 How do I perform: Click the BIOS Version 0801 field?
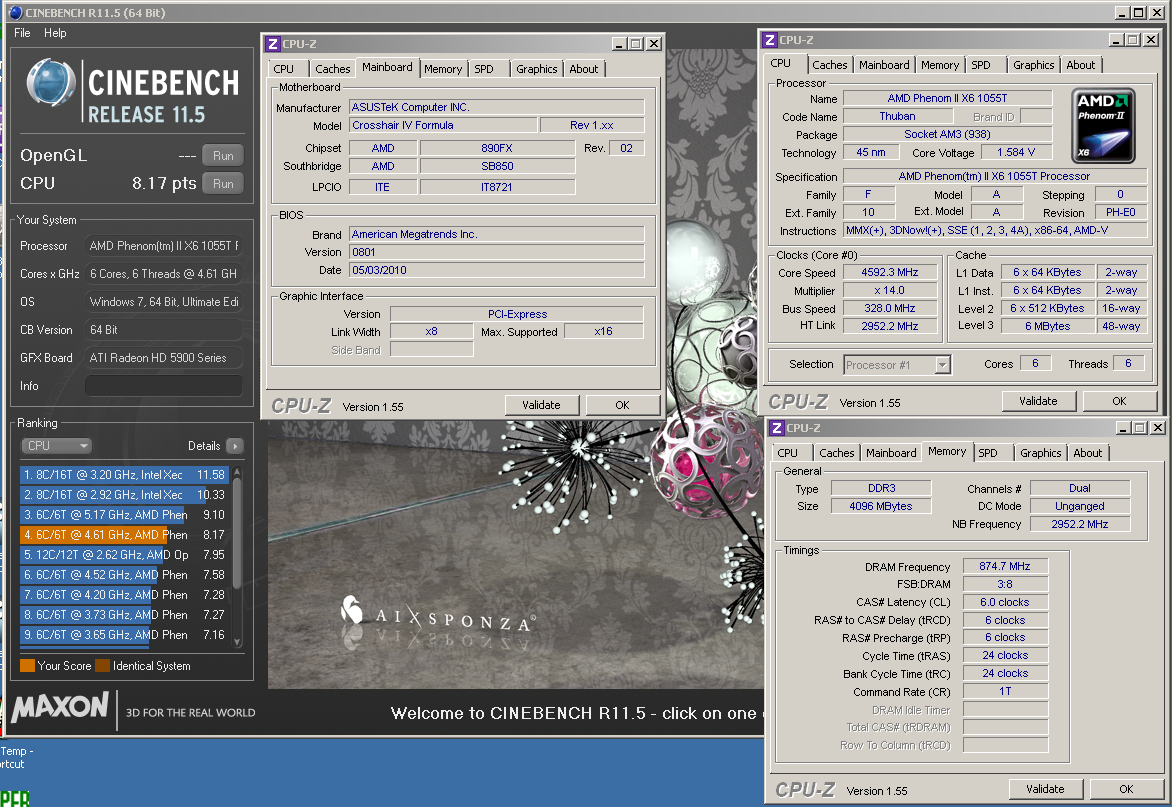[x=496, y=253]
